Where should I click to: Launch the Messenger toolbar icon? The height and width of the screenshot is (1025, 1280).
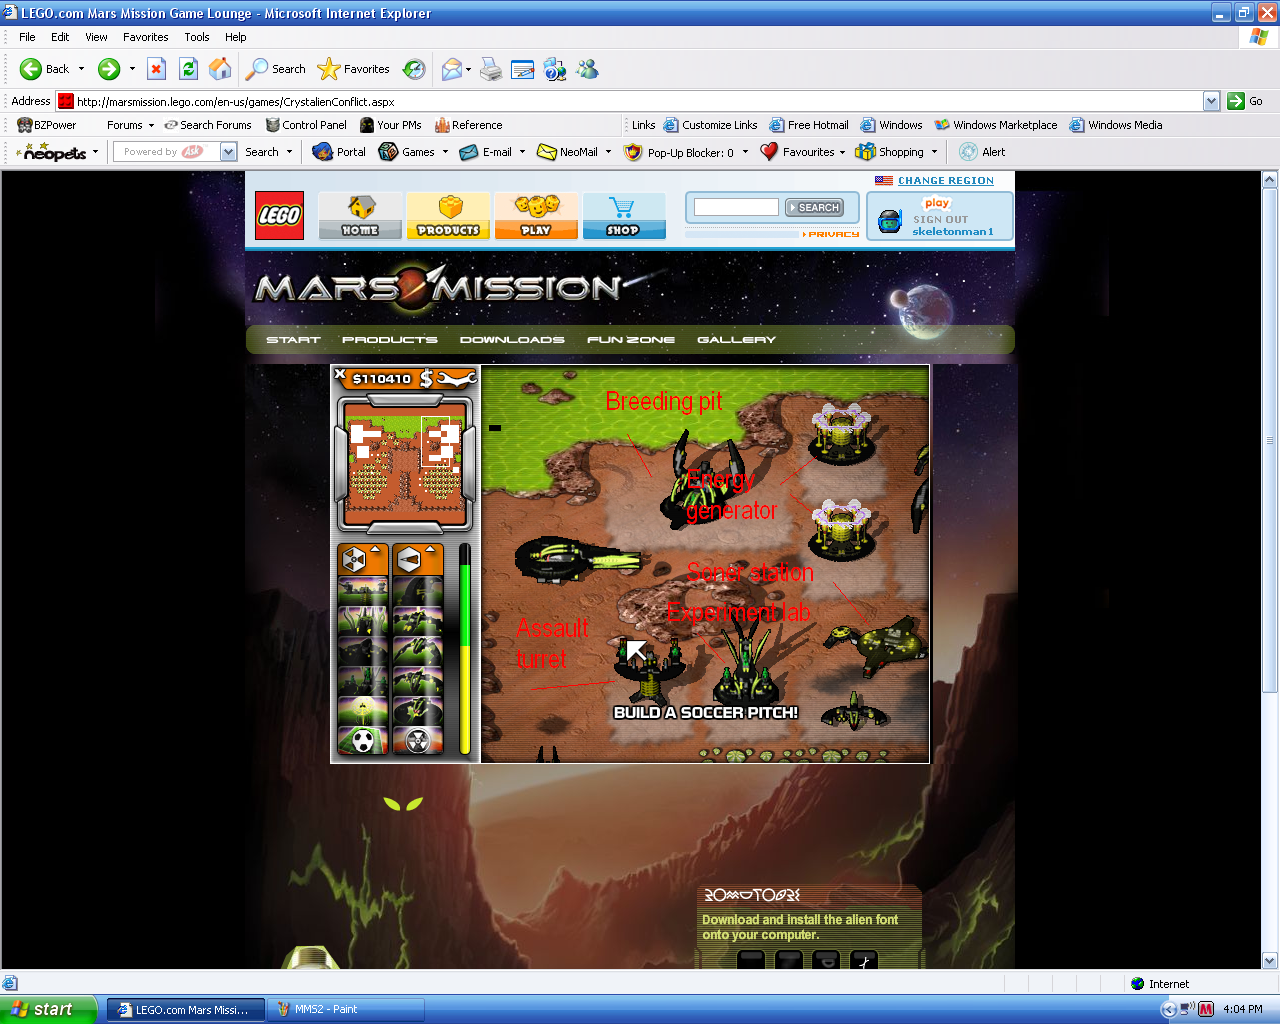pyautogui.click(x=587, y=69)
